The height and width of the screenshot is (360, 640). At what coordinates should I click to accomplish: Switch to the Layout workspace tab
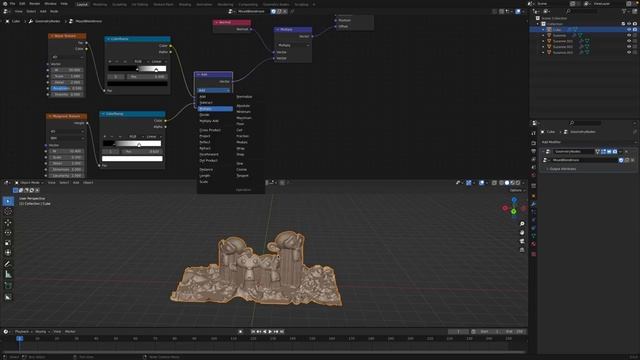pos(82,4)
